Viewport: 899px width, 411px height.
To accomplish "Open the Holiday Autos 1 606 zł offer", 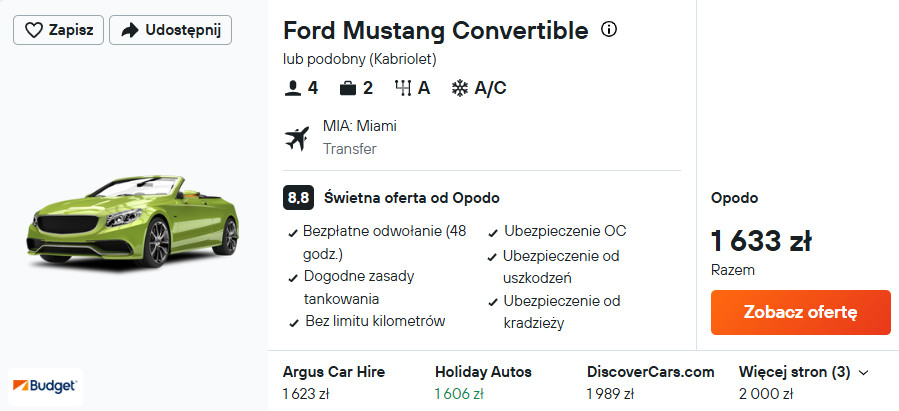I will (x=483, y=381).
